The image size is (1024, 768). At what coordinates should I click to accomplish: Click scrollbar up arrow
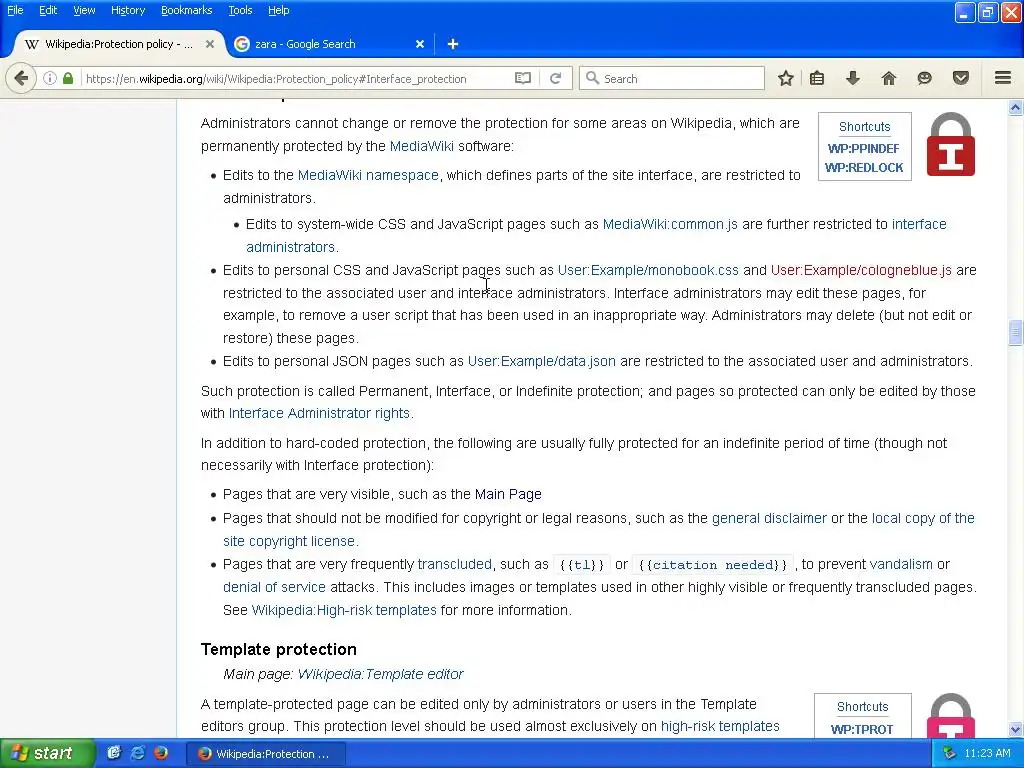coord(1015,108)
